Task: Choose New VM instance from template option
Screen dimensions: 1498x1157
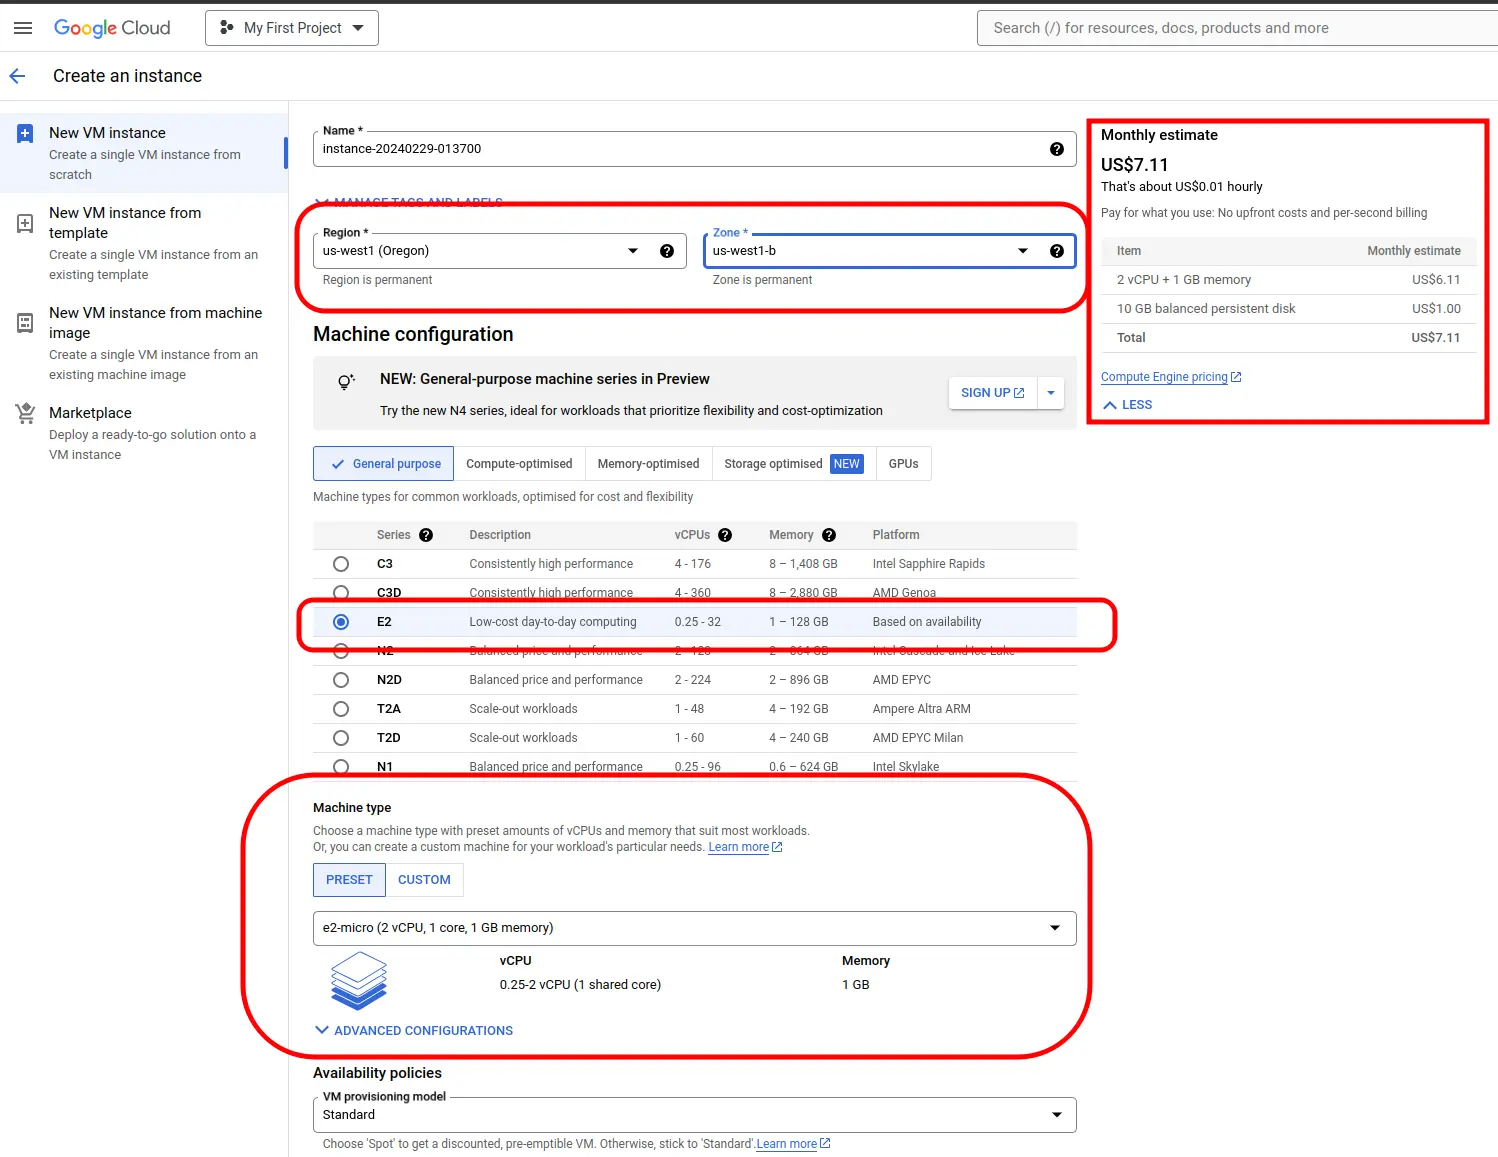Action: coord(144,243)
